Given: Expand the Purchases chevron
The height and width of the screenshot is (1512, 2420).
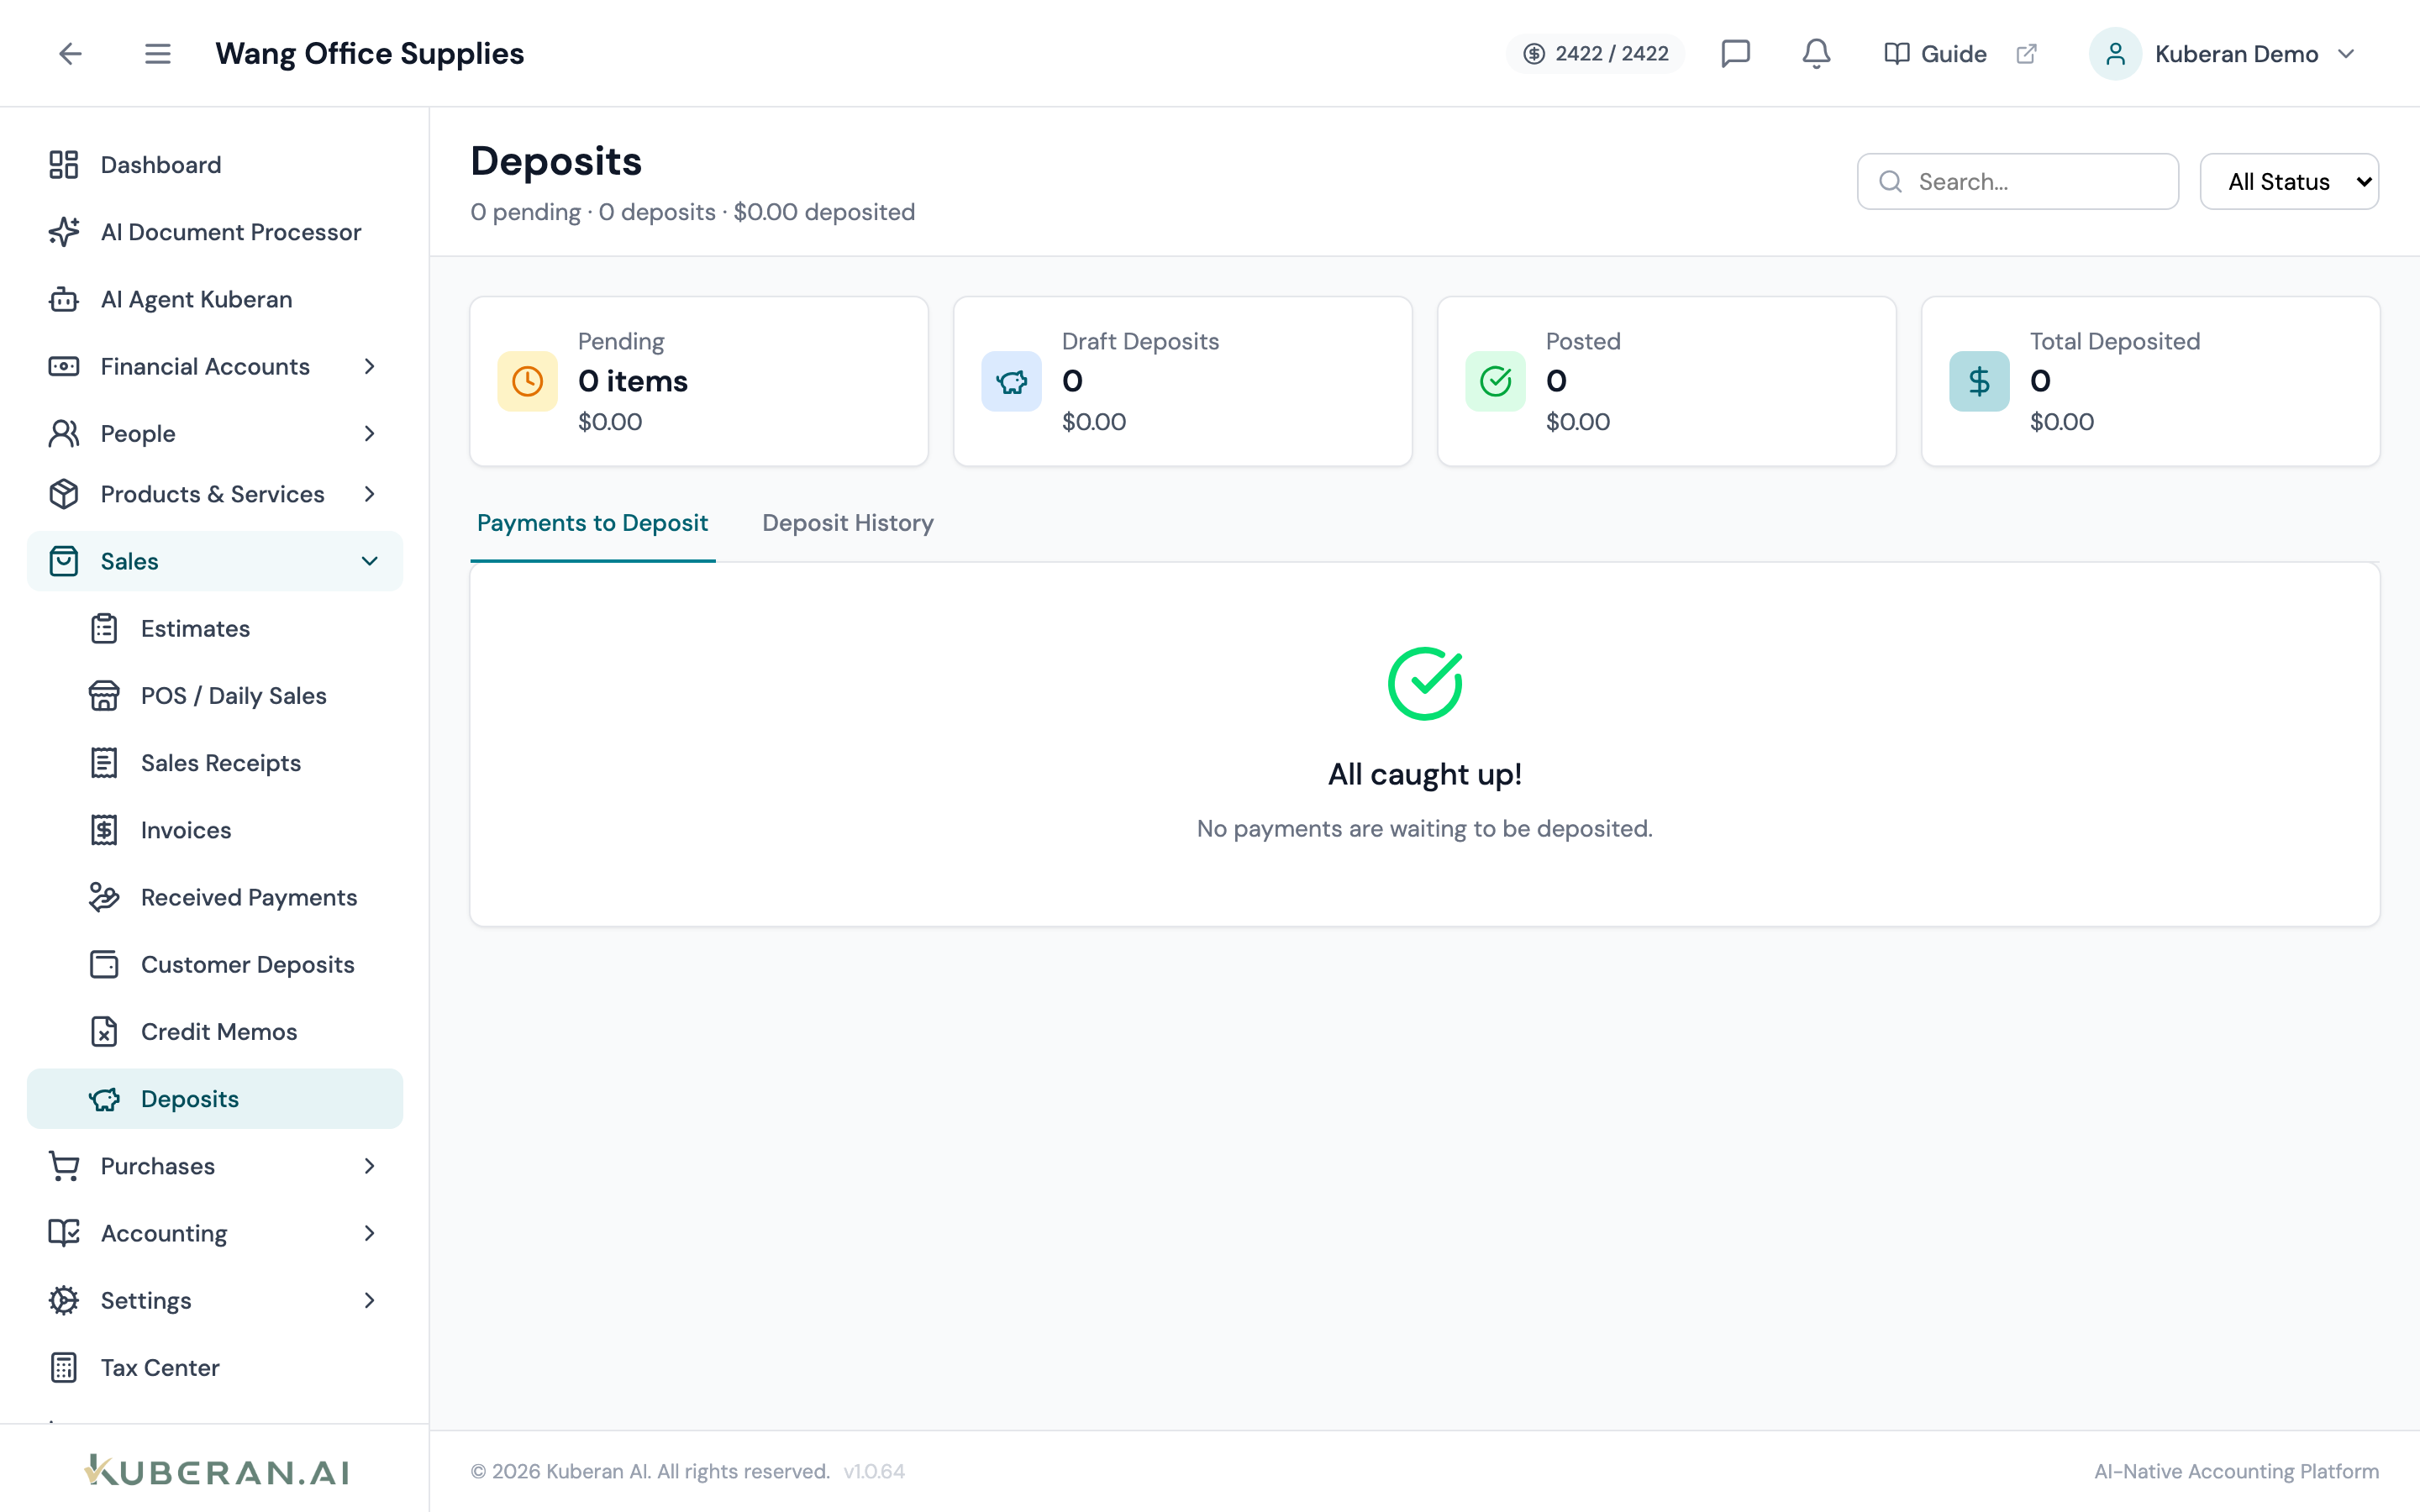Looking at the screenshot, I should pos(370,1166).
